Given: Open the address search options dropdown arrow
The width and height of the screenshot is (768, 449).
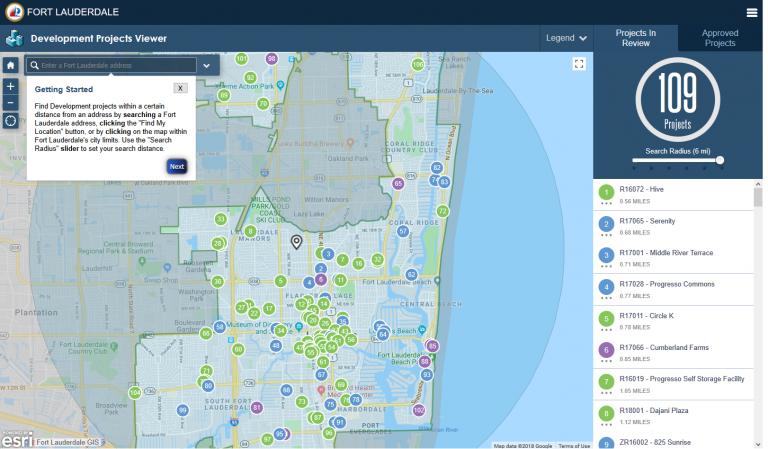Looking at the screenshot, I should pos(206,65).
